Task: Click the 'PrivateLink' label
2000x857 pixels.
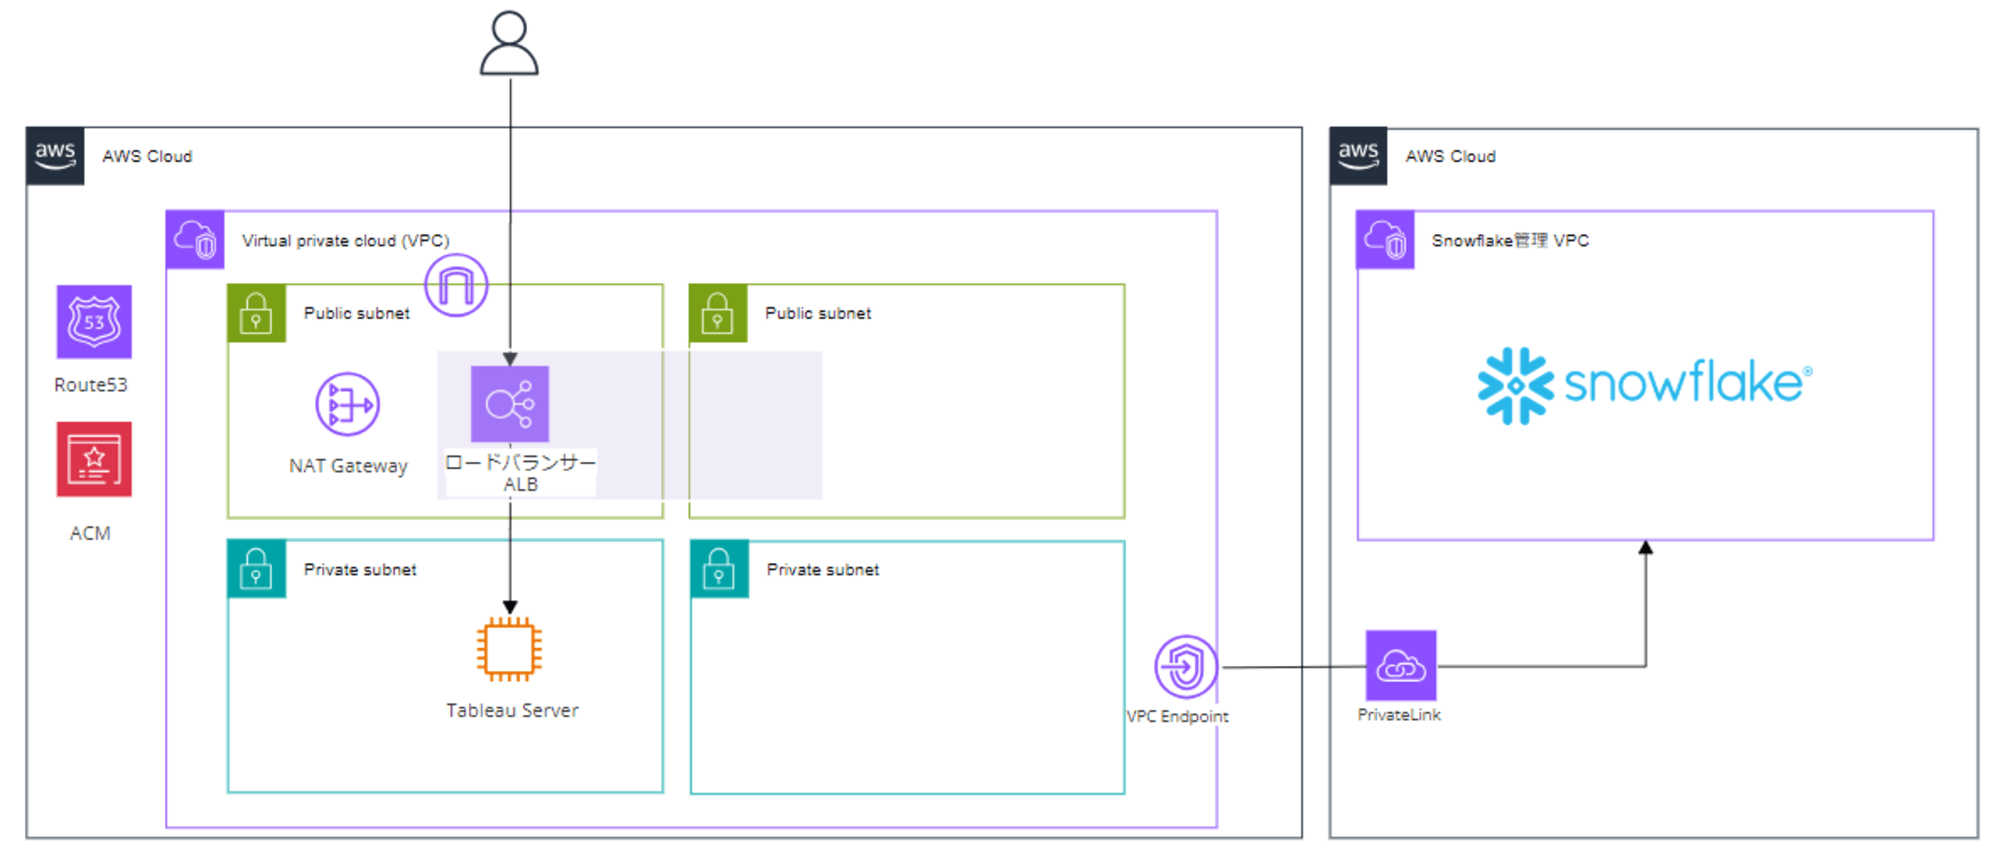Action: pyautogui.click(x=1399, y=715)
